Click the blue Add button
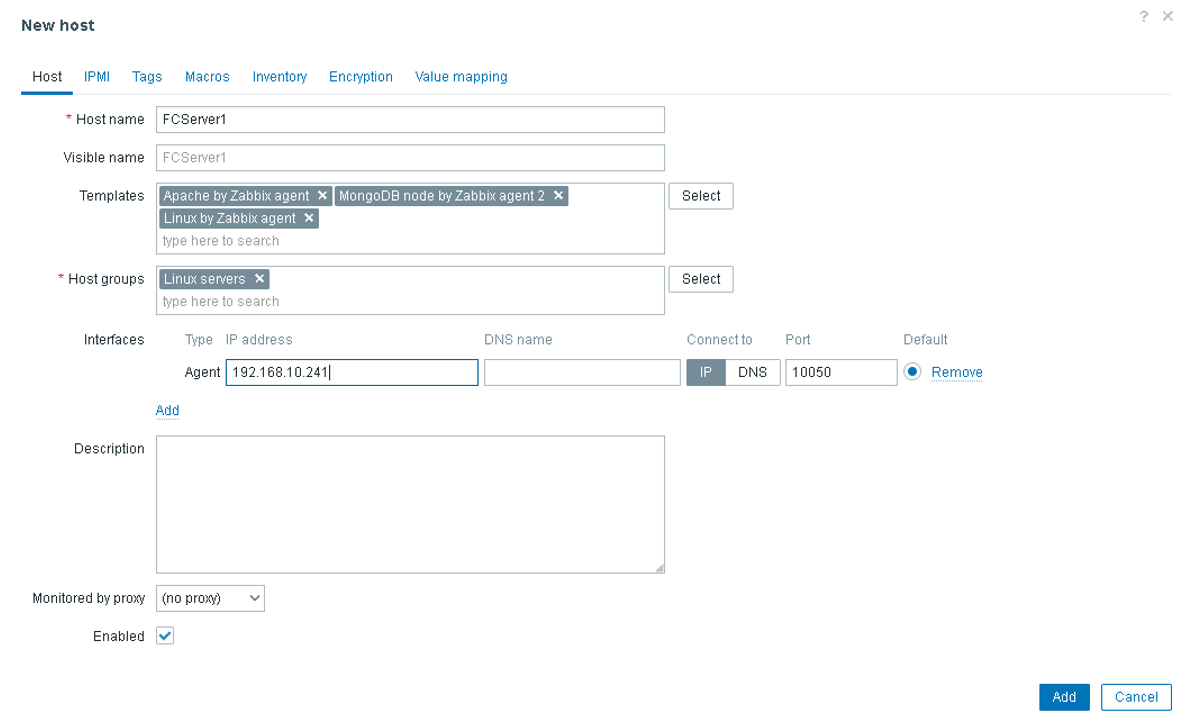The height and width of the screenshot is (722, 1187). (1064, 697)
